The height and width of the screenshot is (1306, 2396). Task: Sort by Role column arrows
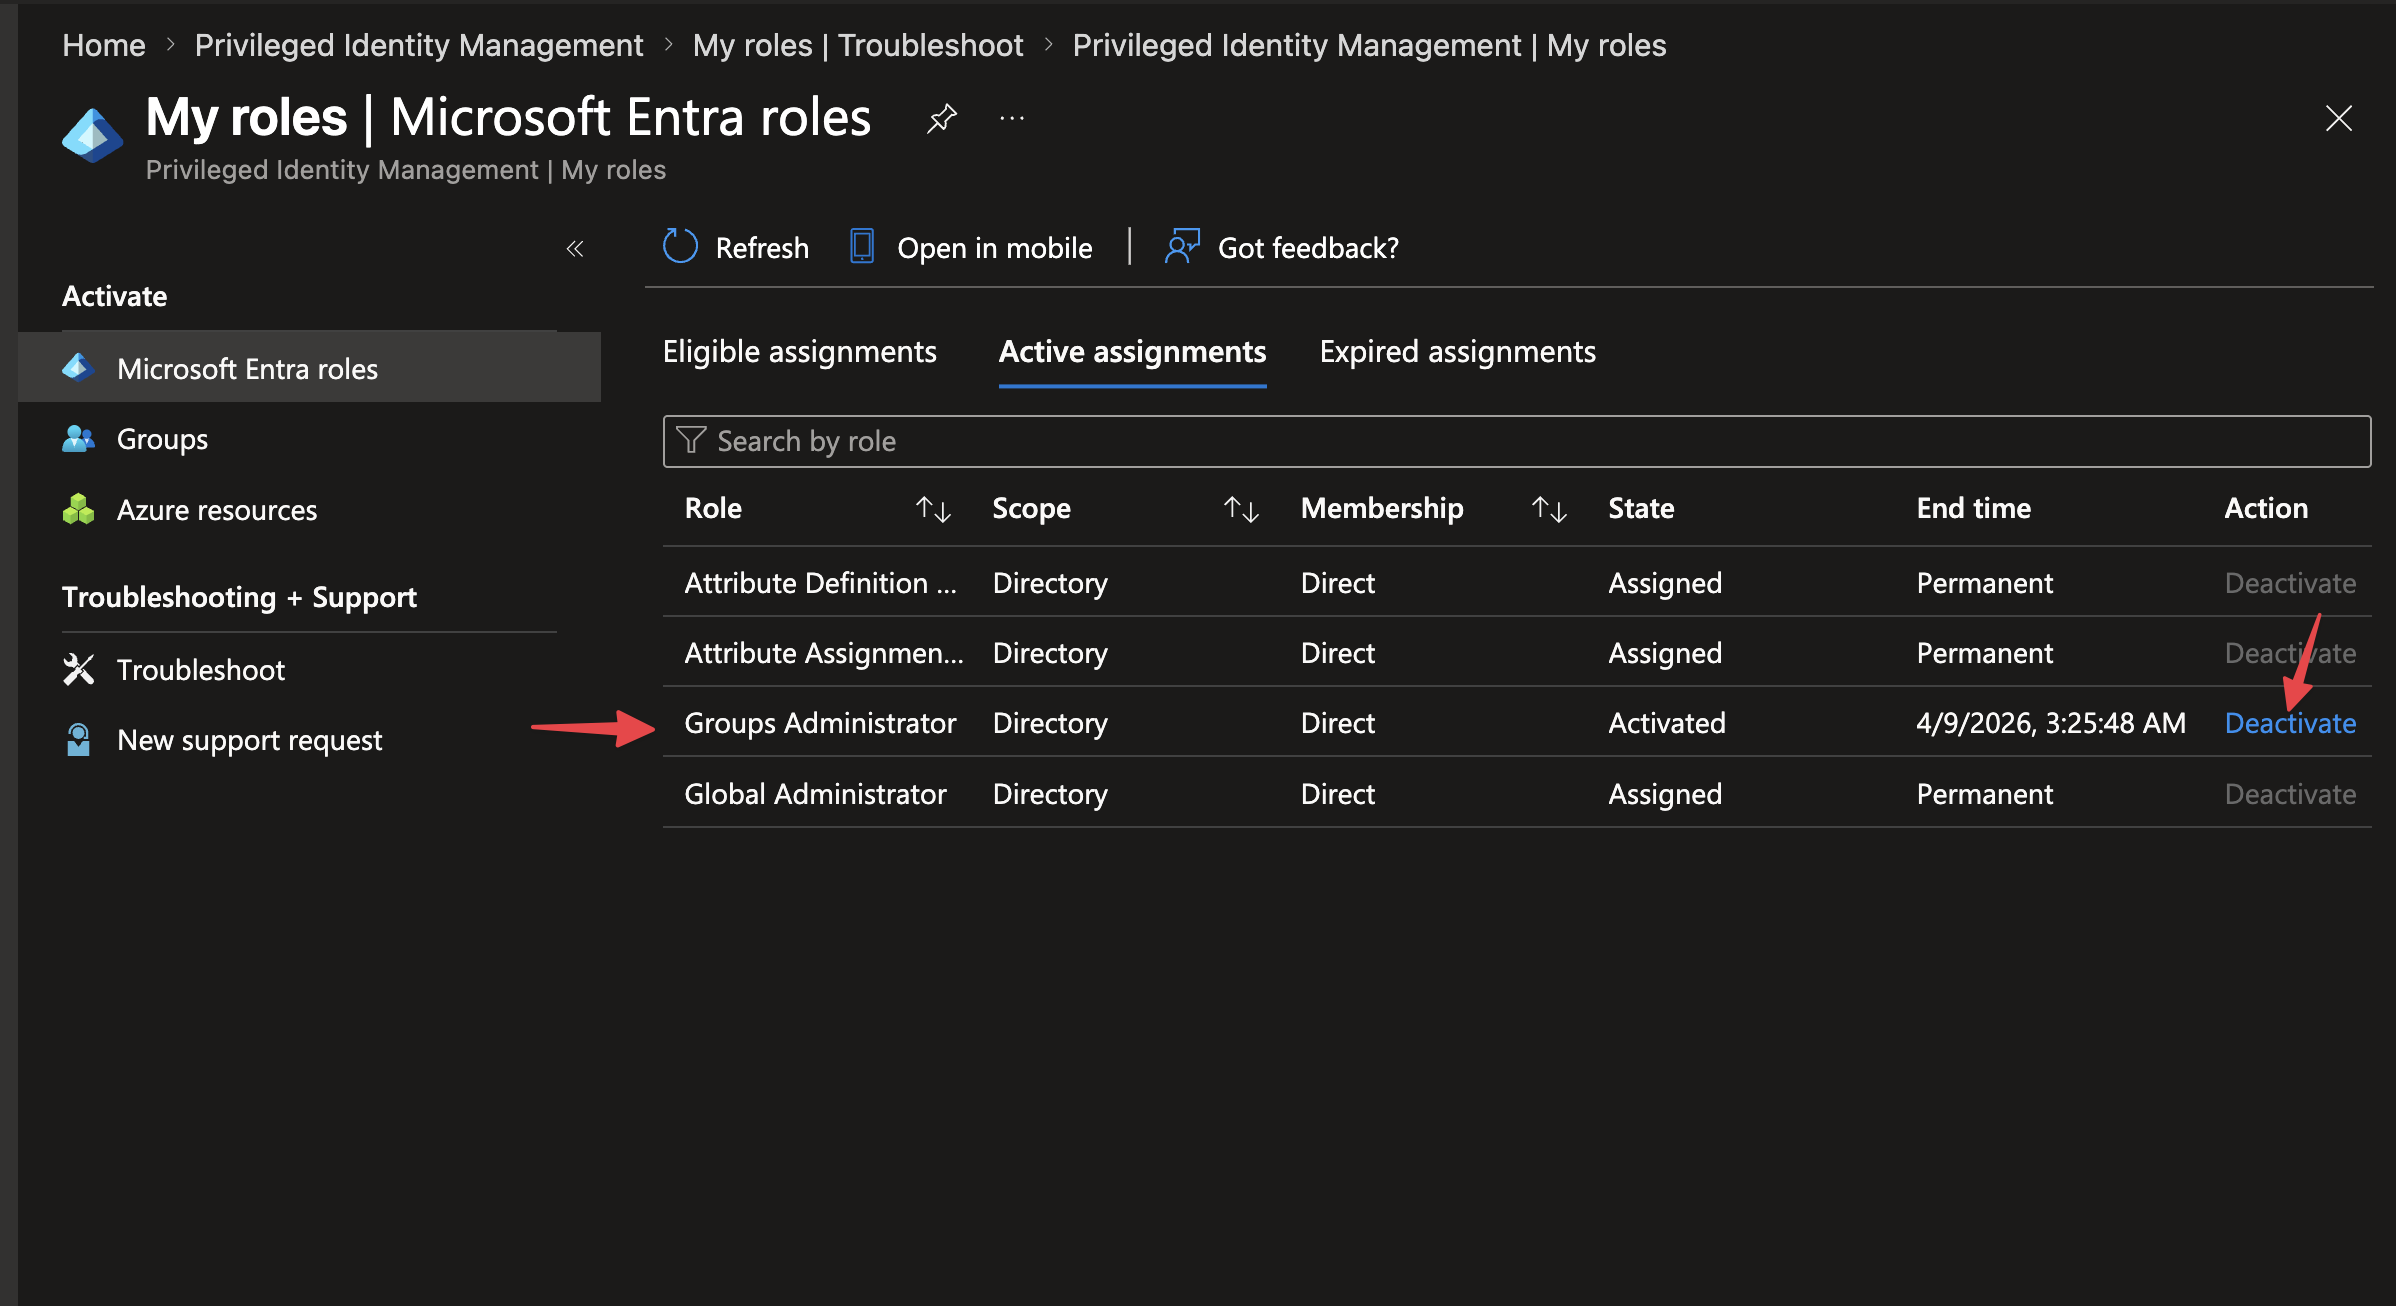point(933,509)
